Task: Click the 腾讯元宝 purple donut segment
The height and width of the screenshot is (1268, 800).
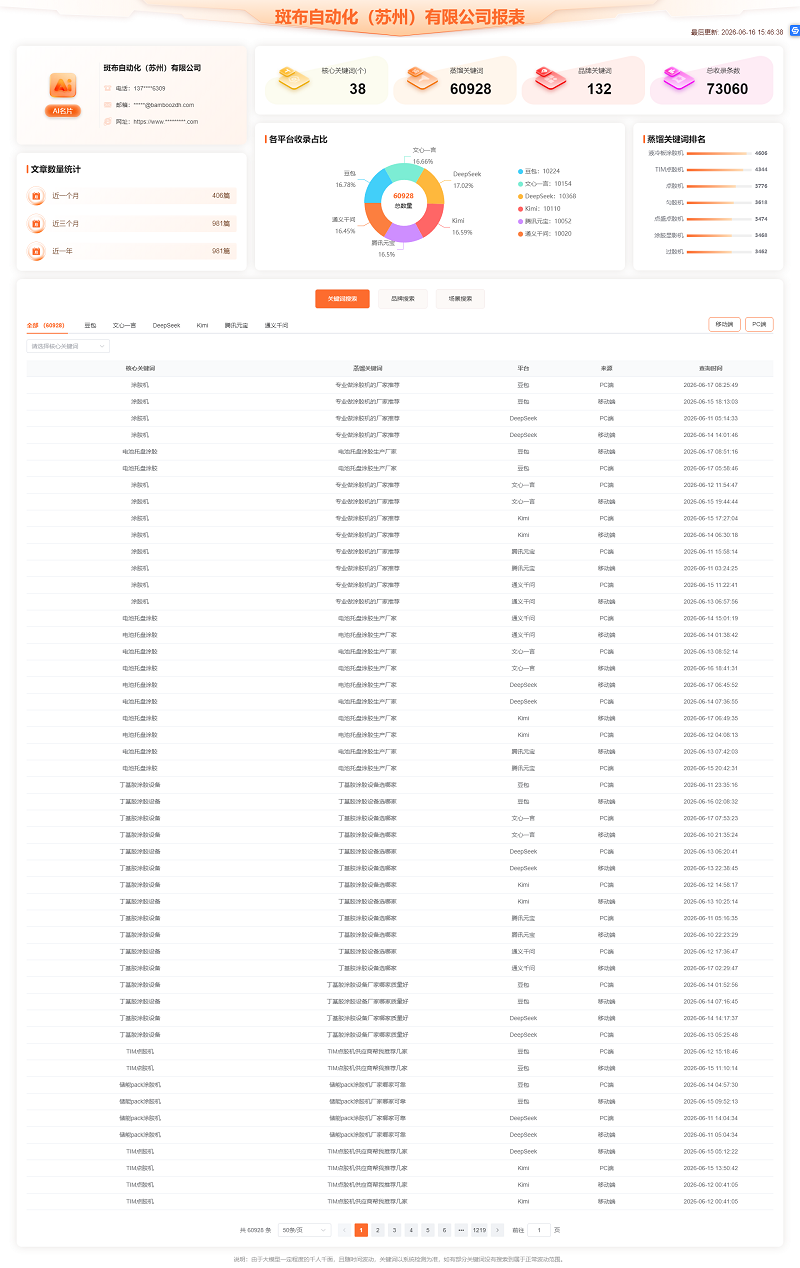Action: click(x=403, y=234)
